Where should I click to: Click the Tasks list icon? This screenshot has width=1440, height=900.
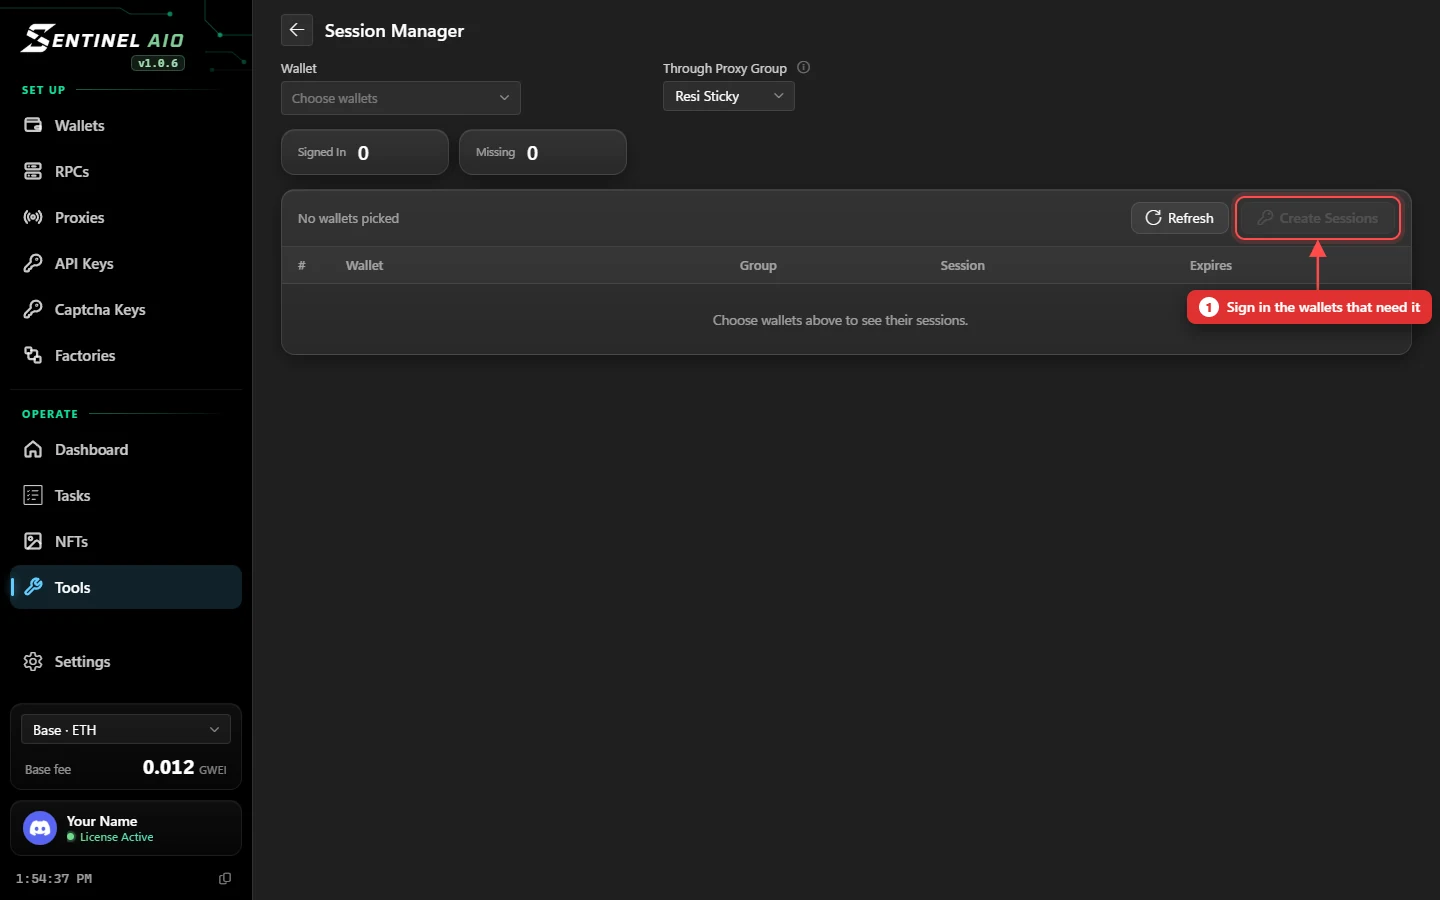pos(33,495)
